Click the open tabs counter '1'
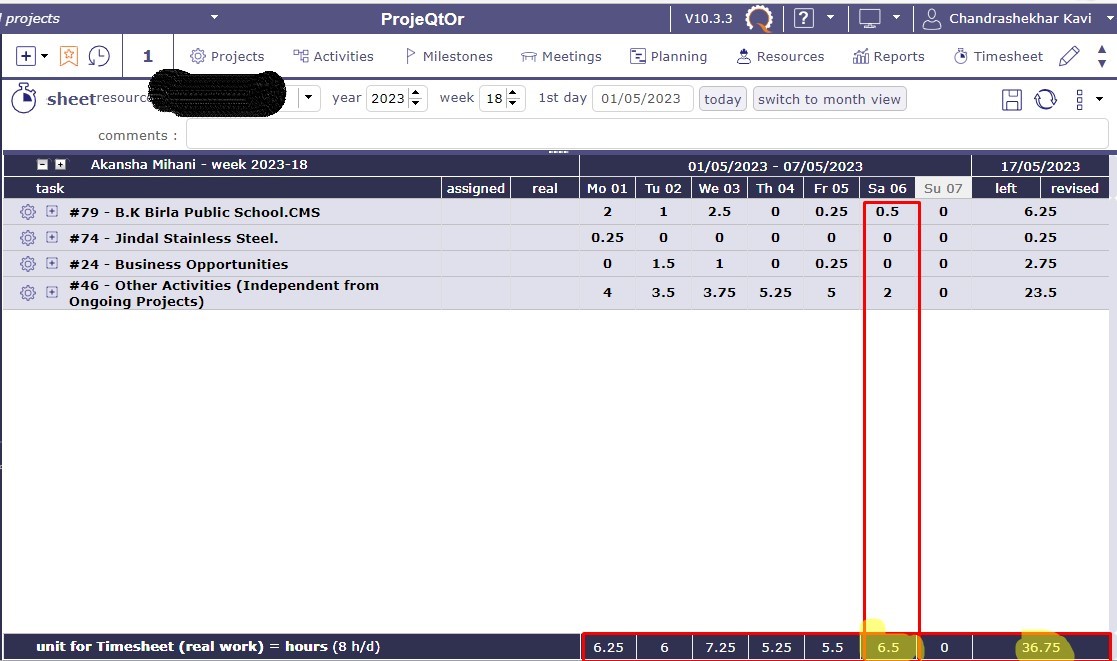The image size is (1117, 661). point(147,56)
